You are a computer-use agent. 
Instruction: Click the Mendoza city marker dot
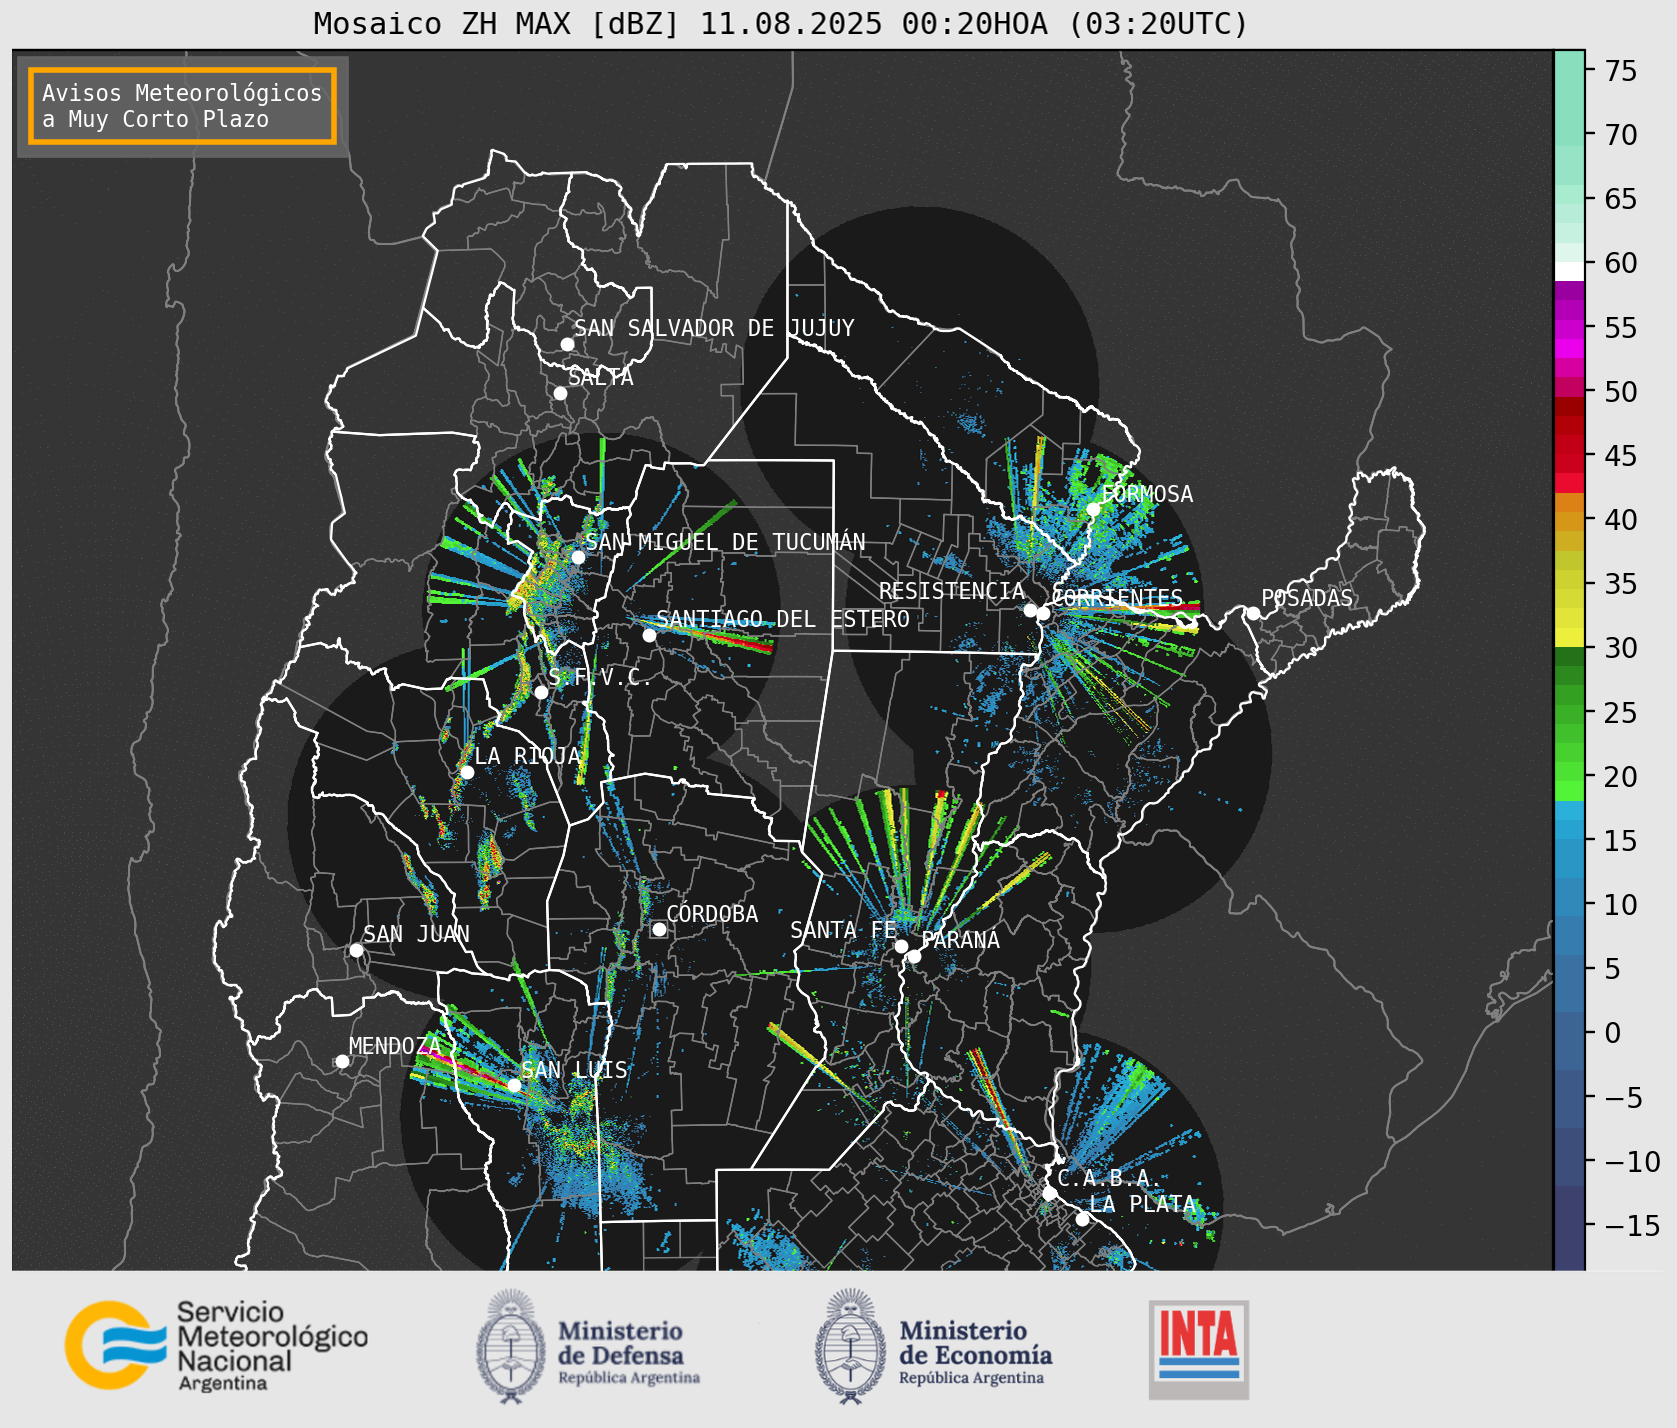pos(342,1061)
